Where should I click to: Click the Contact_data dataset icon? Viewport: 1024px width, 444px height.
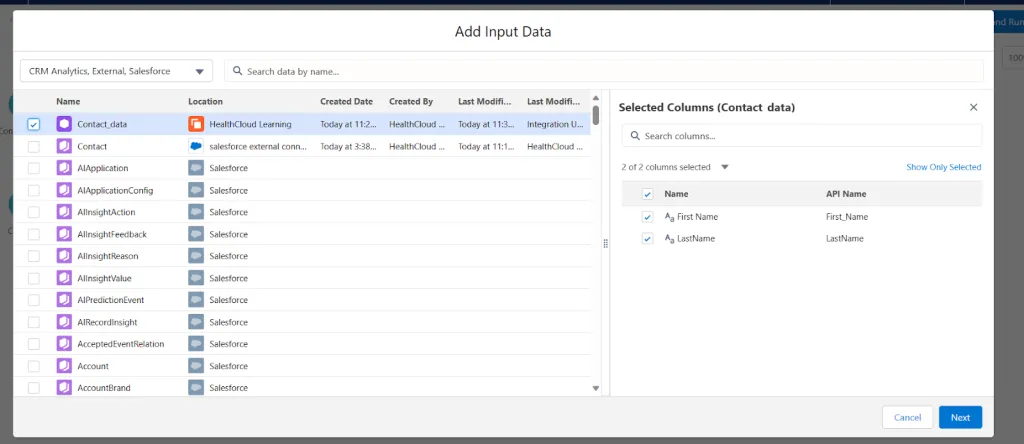click(64, 124)
